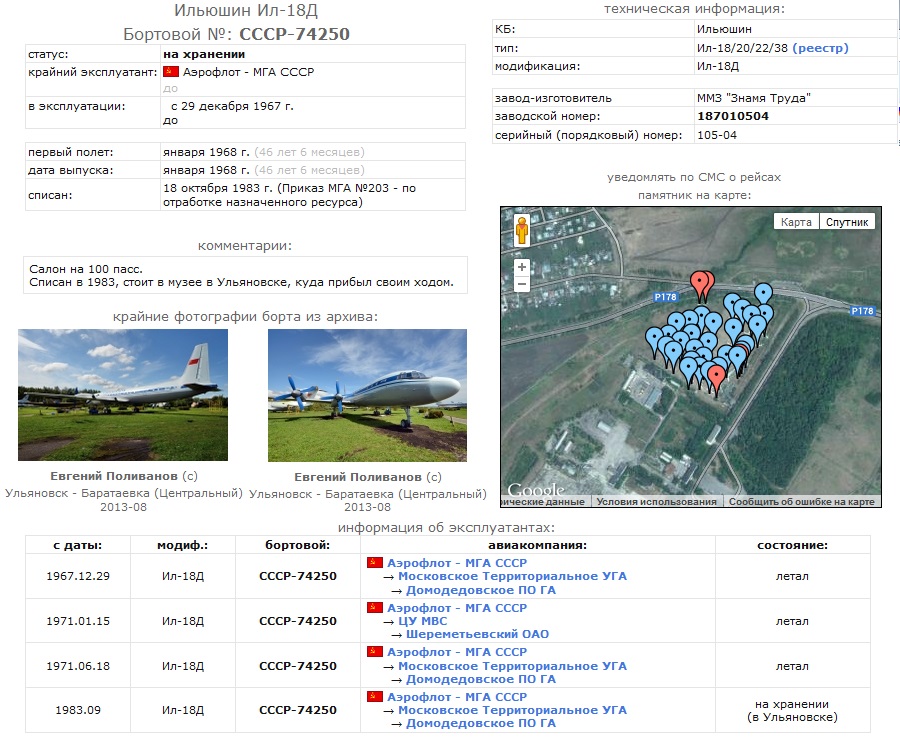Zoom out on the map

tap(522, 284)
